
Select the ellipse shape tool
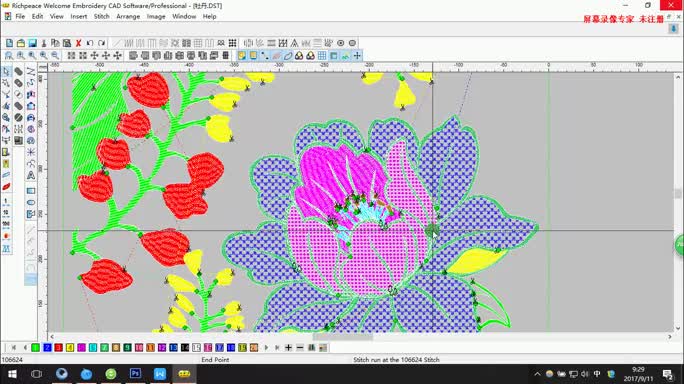[31, 202]
